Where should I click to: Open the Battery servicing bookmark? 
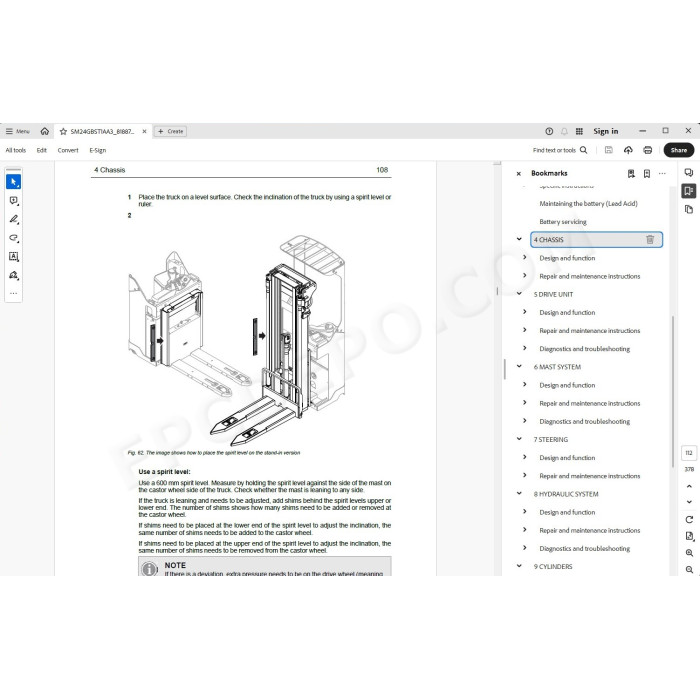pos(563,222)
